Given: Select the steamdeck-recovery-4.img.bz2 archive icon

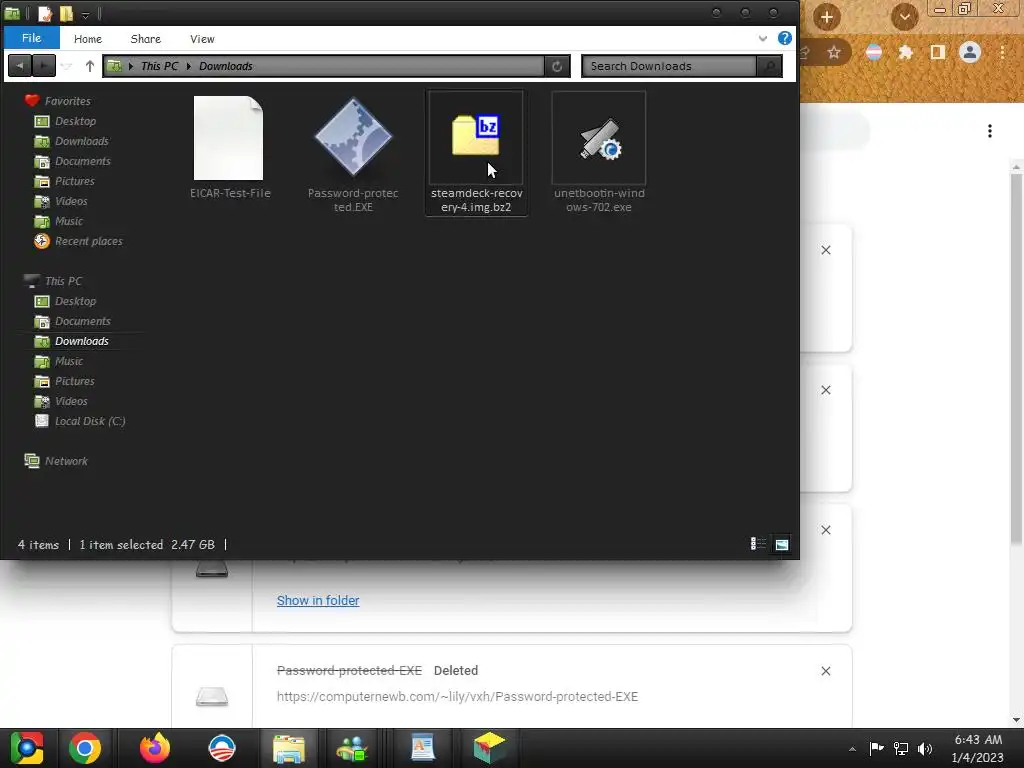Looking at the screenshot, I should [476, 135].
